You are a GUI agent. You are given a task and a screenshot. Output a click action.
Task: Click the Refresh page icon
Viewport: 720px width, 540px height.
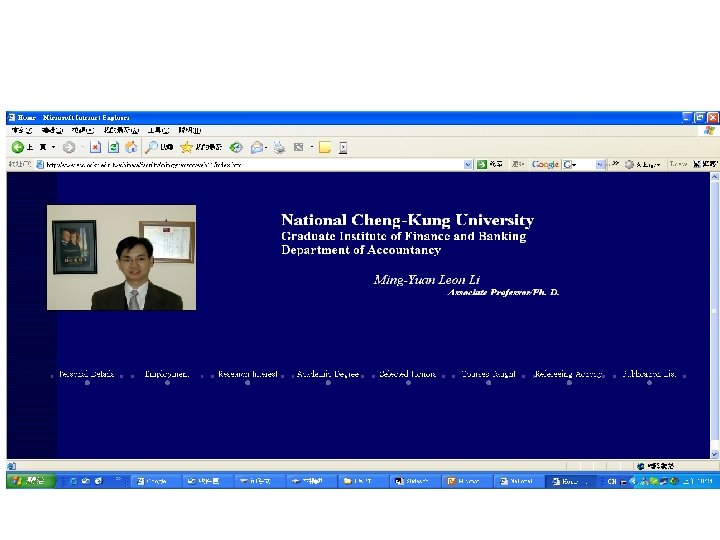click(113, 147)
